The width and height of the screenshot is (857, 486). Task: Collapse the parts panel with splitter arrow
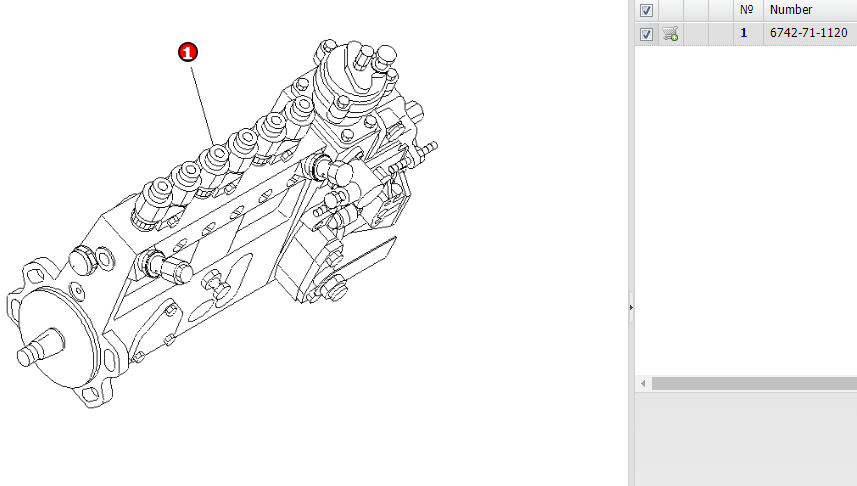[631, 308]
